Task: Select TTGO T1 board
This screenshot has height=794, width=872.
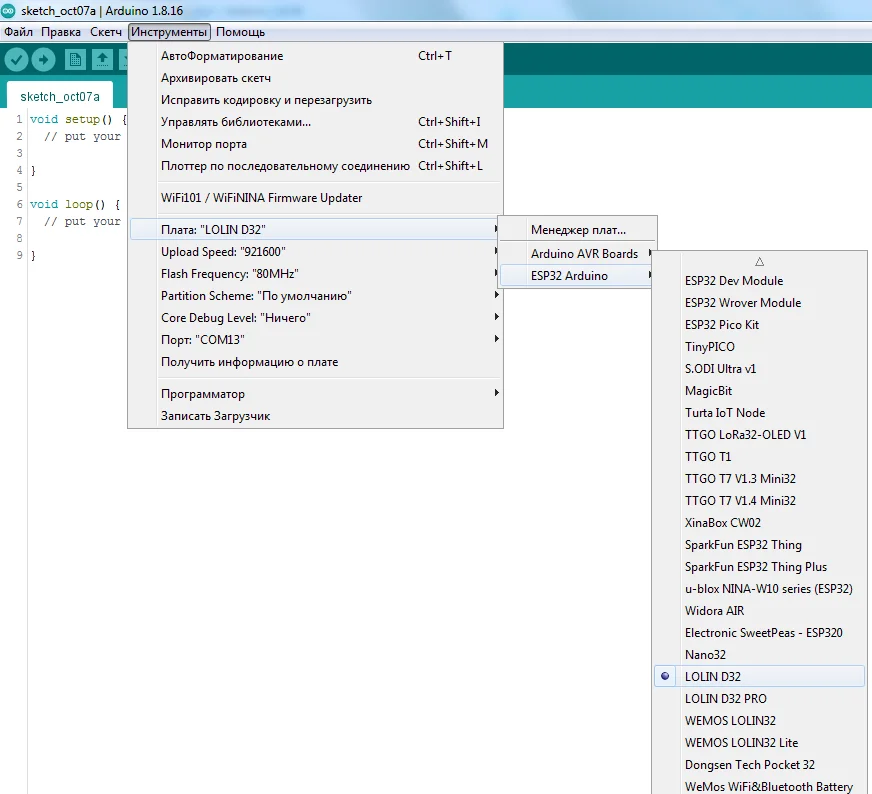Action: (760, 456)
